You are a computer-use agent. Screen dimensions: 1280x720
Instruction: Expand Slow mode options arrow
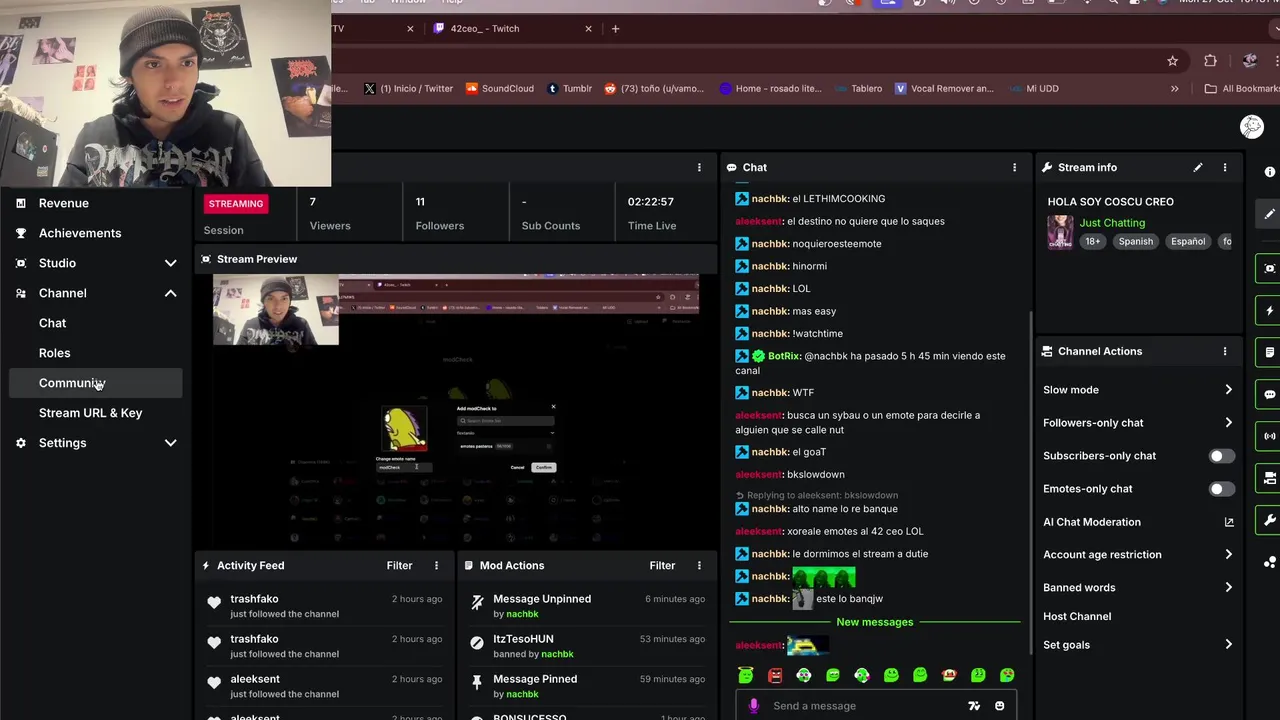point(1229,390)
